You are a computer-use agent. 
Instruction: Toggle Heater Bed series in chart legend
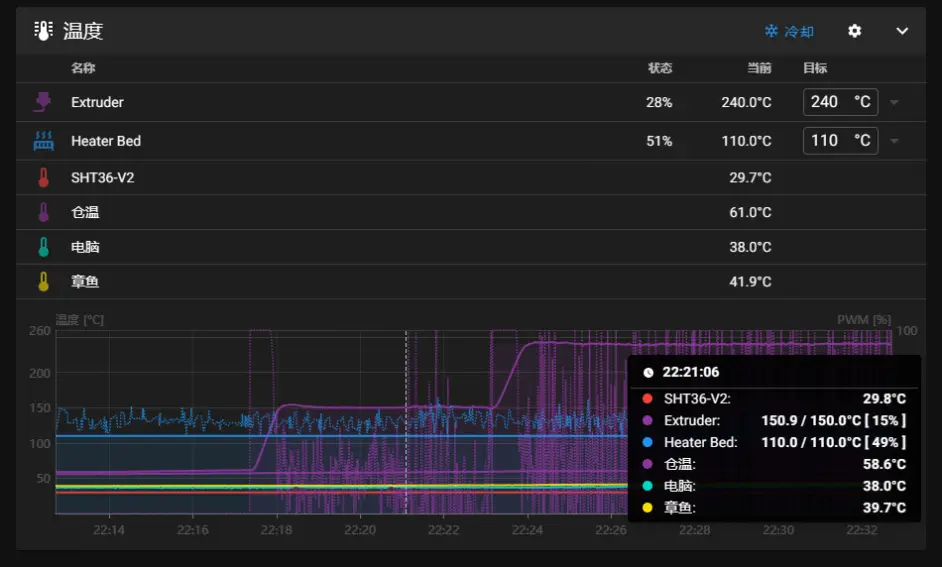tap(700, 442)
